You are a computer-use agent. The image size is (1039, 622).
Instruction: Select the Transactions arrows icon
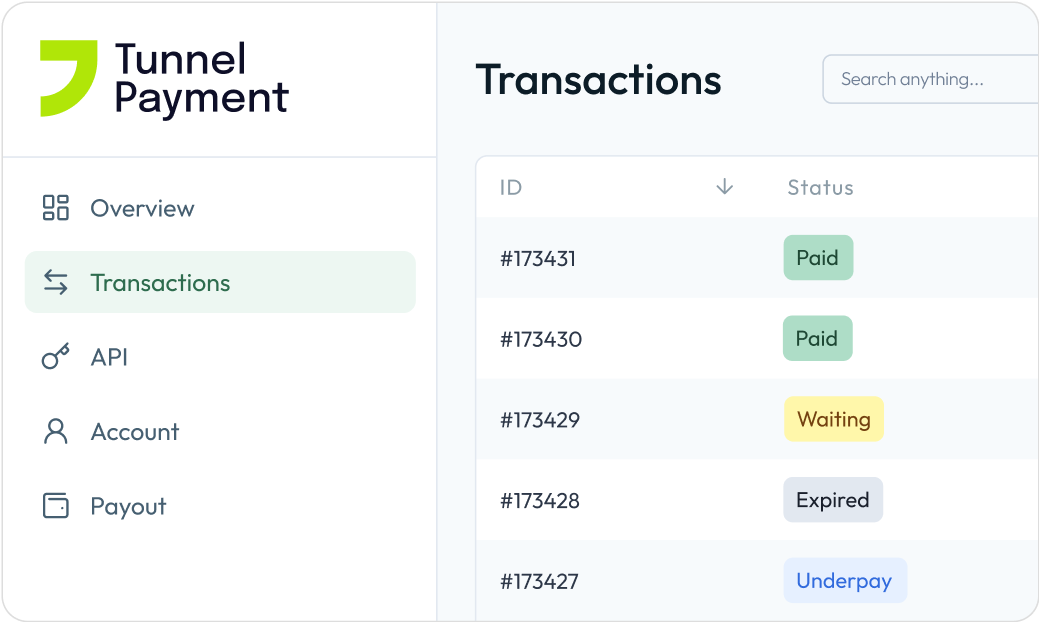pos(56,282)
